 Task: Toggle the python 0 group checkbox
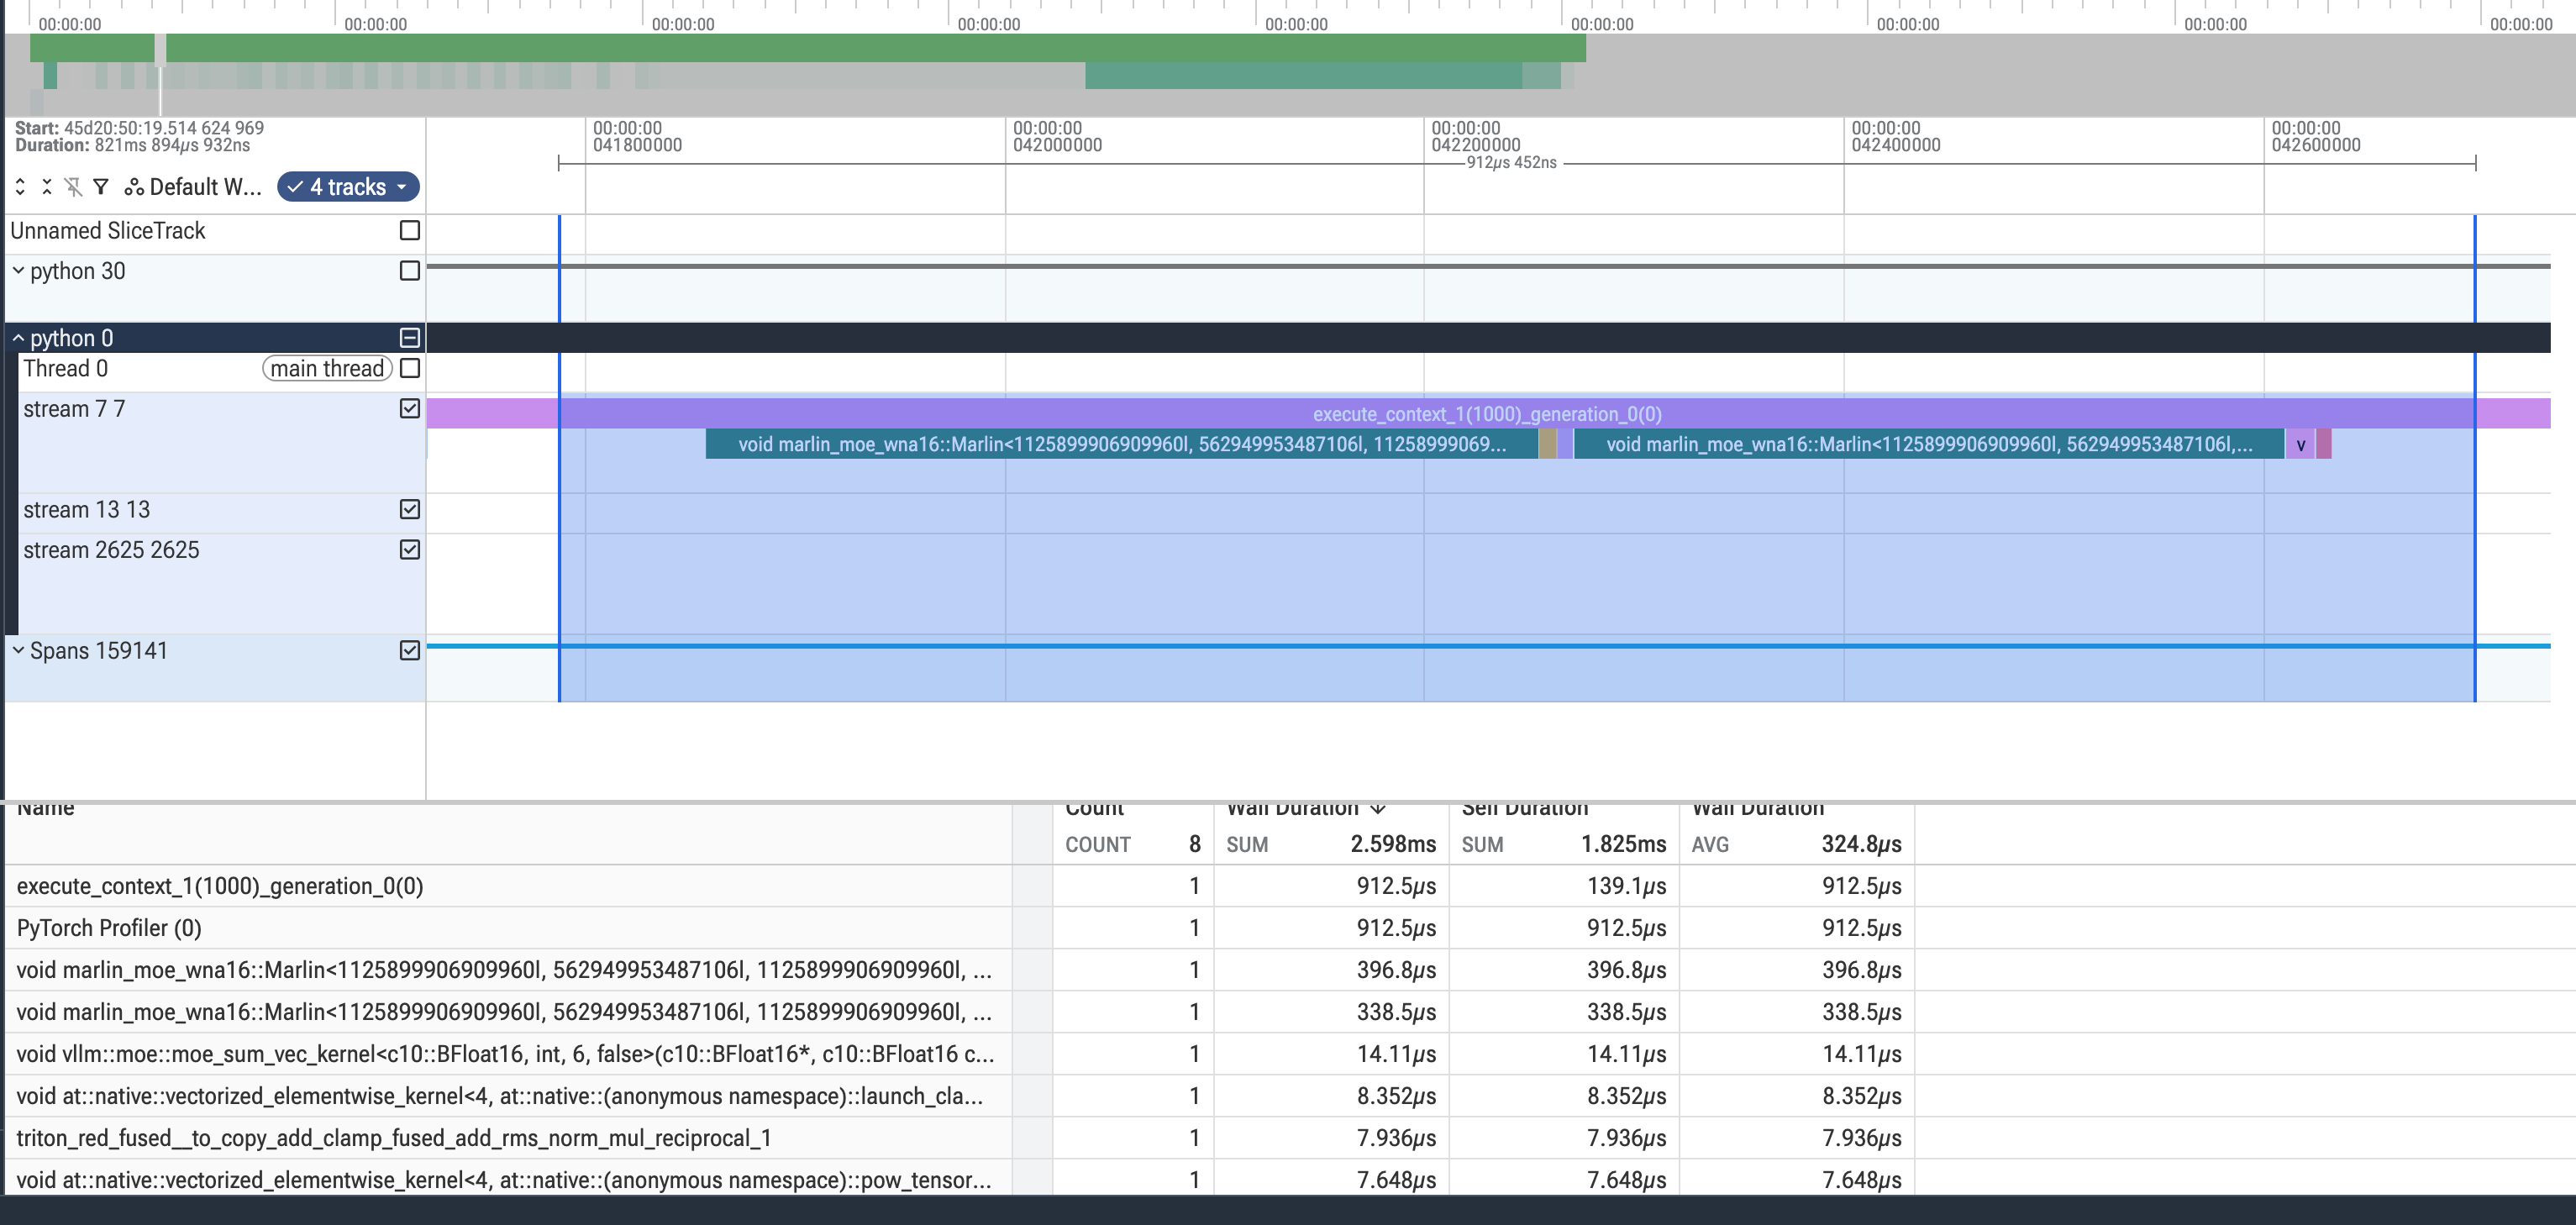[409, 338]
